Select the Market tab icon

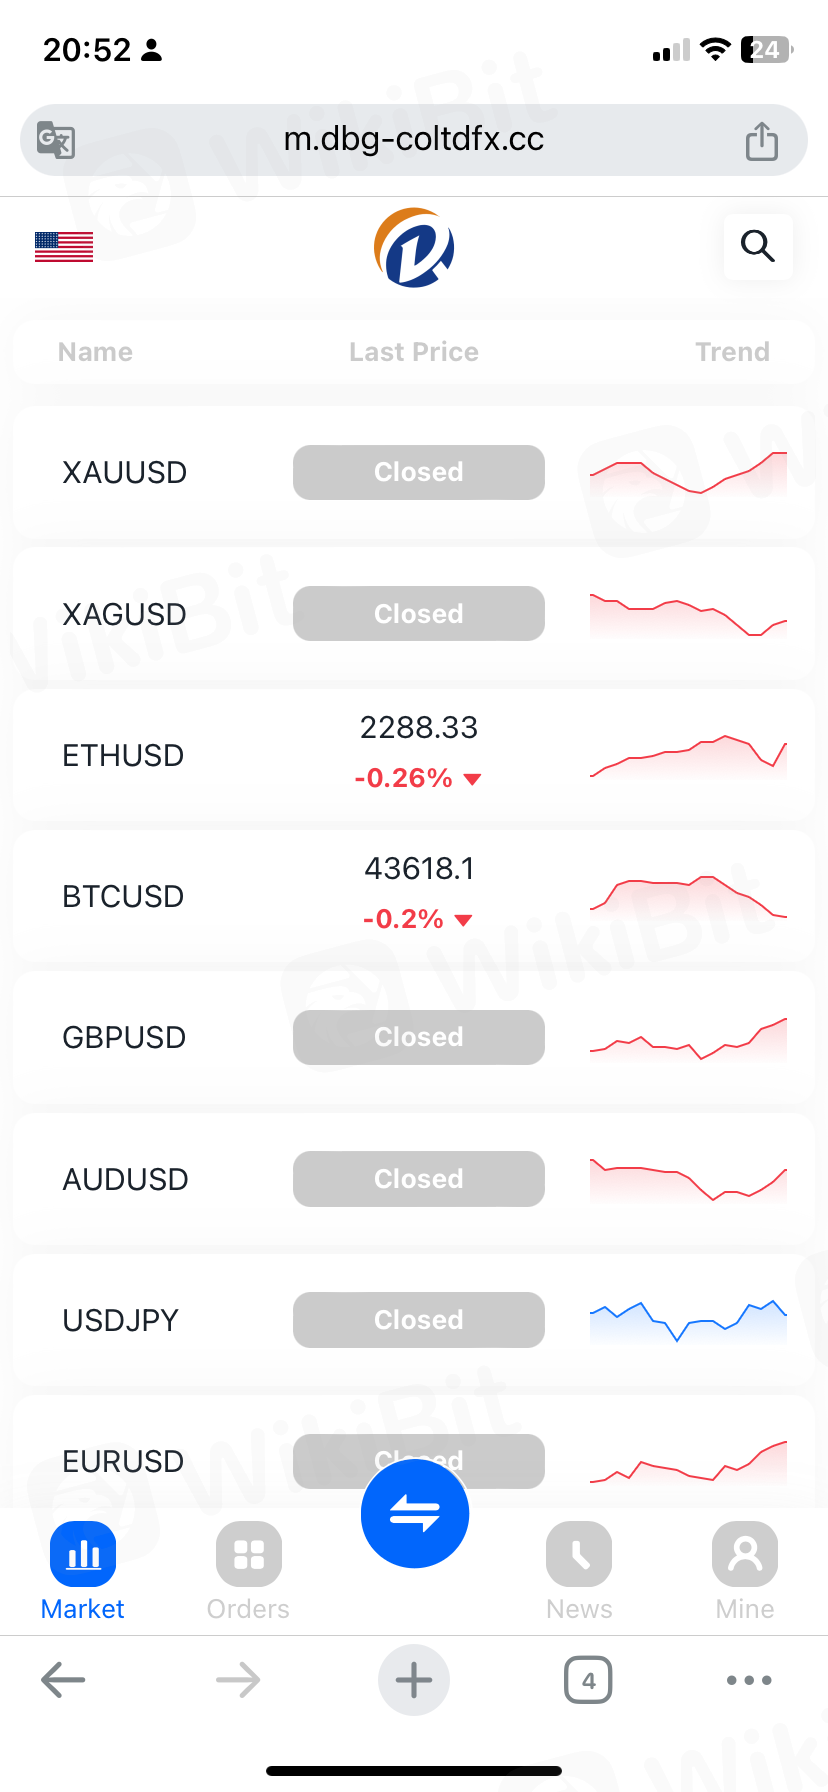pyautogui.click(x=83, y=1556)
